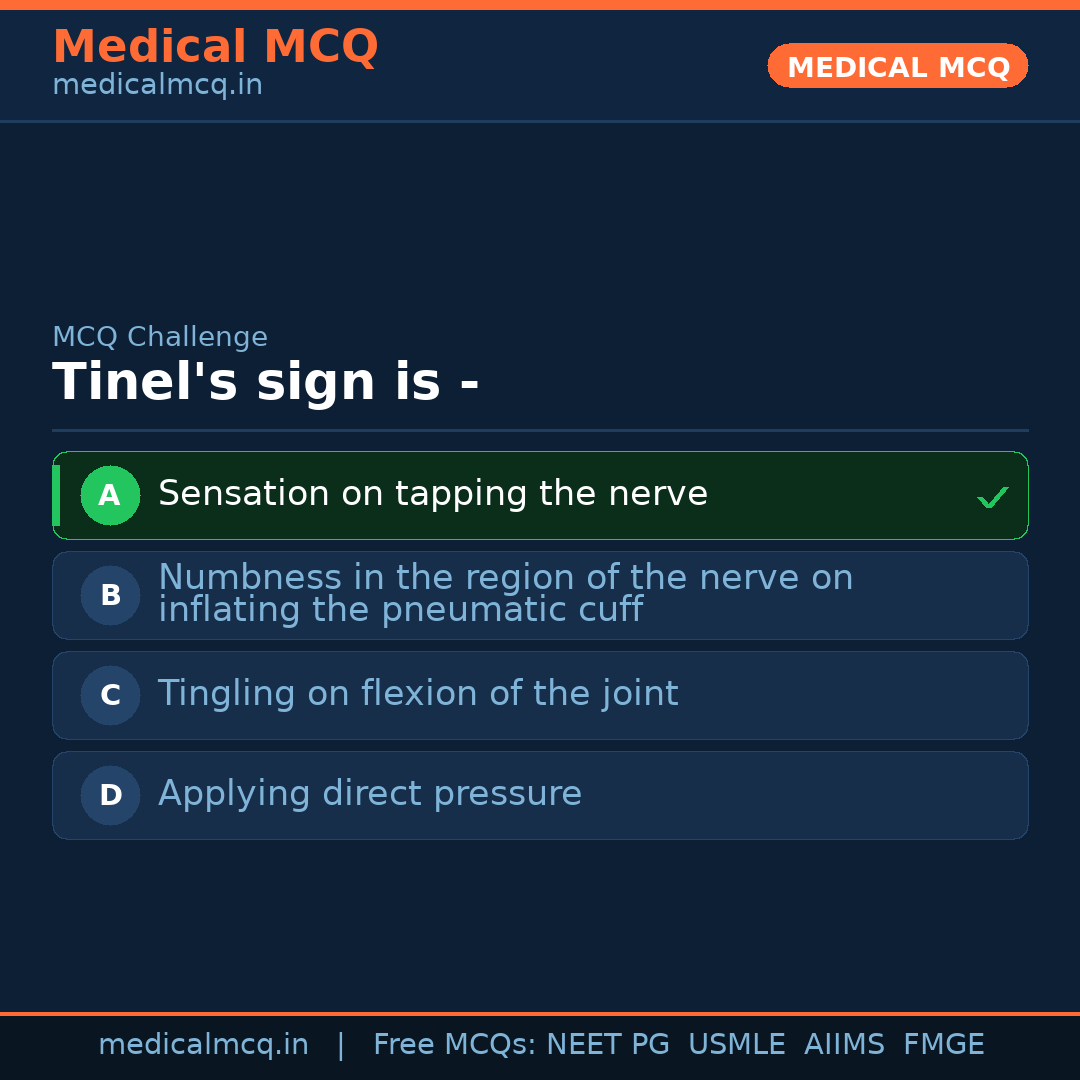
Task: Select answer "Sensation on tapping the nerve"
Action: [432, 494]
